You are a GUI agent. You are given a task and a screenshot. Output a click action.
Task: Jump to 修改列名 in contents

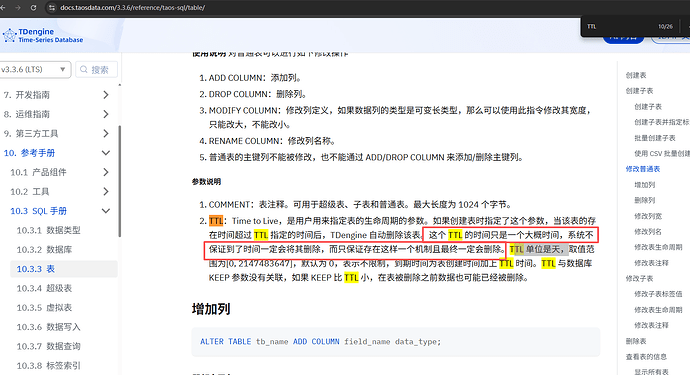[x=648, y=232]
